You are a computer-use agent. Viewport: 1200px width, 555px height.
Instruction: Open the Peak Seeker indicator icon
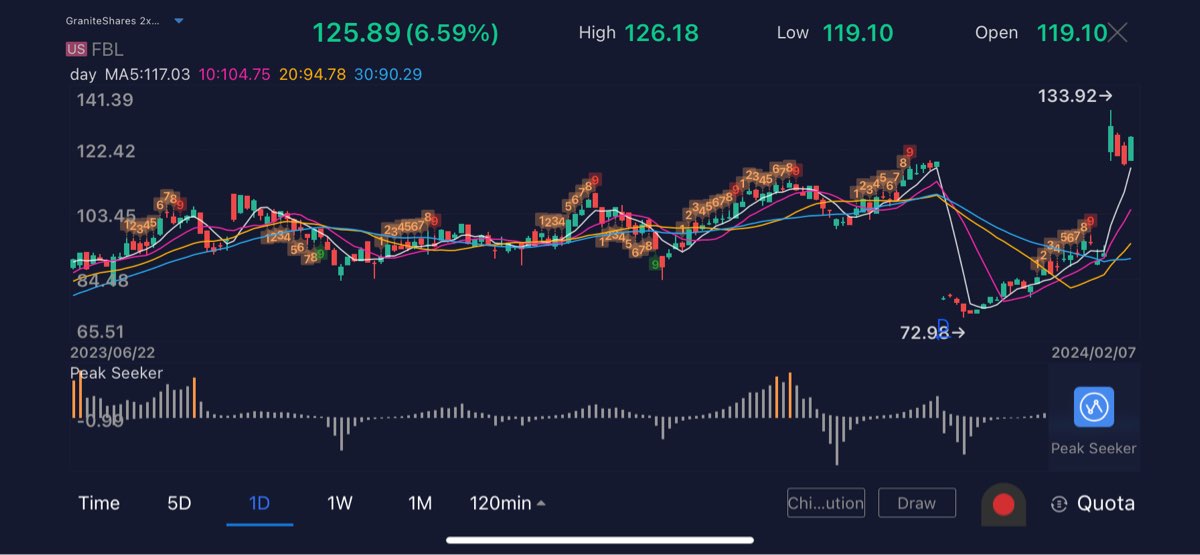click(x=1093, y=407)
